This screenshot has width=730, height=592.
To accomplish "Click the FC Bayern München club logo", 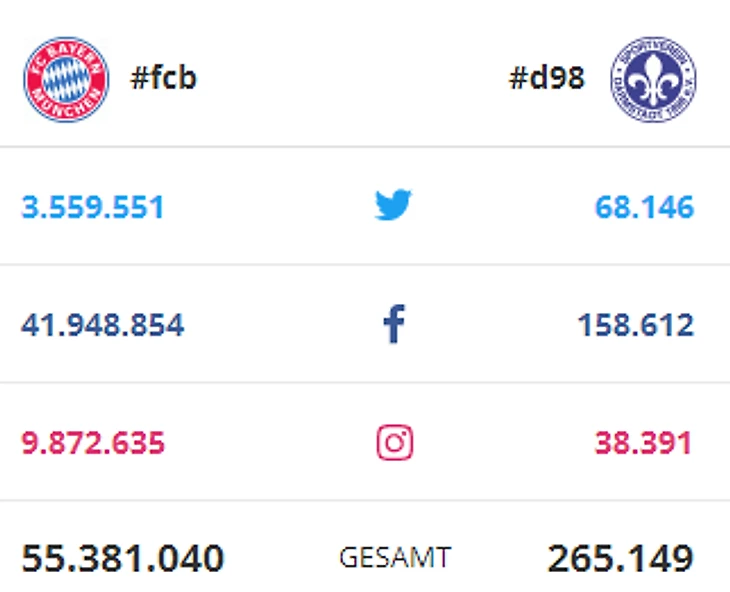I will (66, 80).
